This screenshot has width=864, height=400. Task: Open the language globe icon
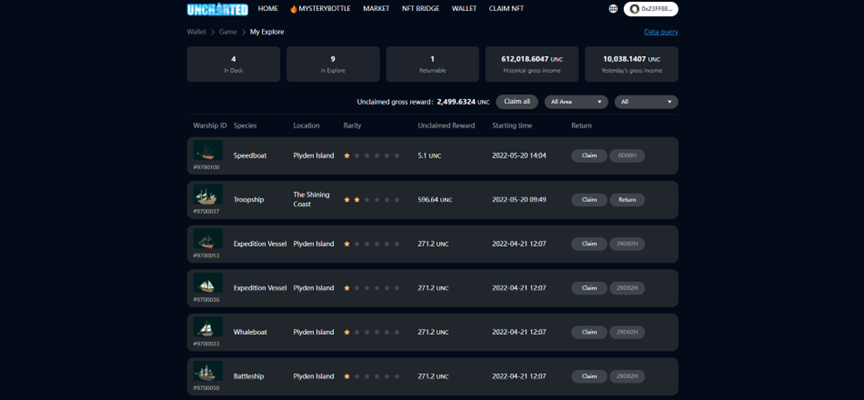tap(613, 9)
